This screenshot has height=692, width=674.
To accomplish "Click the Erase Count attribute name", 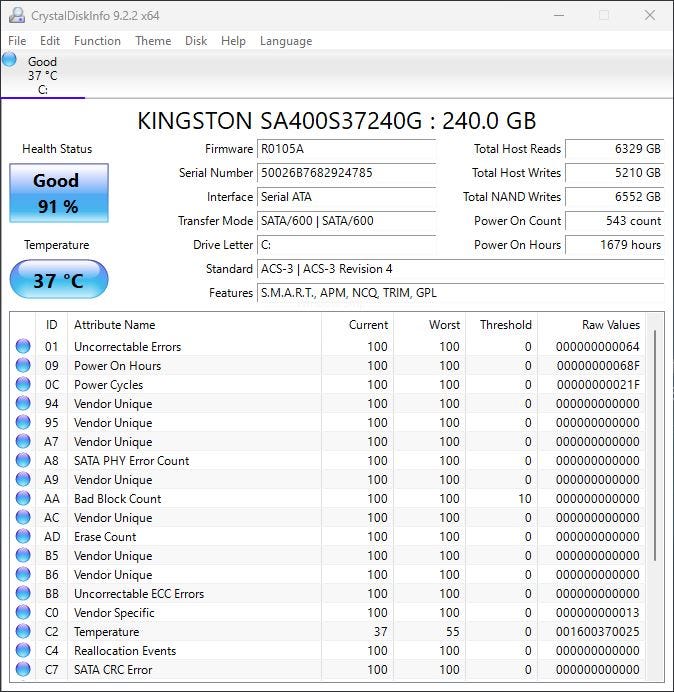I will click(x=105, y=536).
